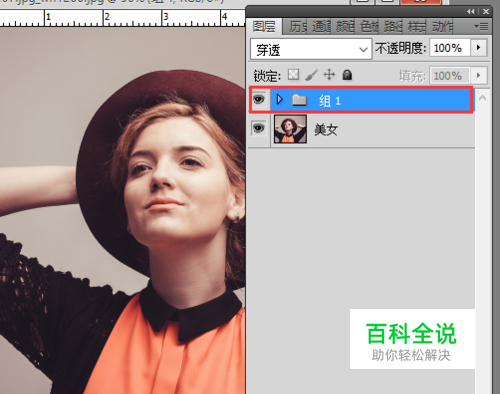Close the layers panel group
The image size is (500, 394).
pyautogui.click(x=486, y=12)
